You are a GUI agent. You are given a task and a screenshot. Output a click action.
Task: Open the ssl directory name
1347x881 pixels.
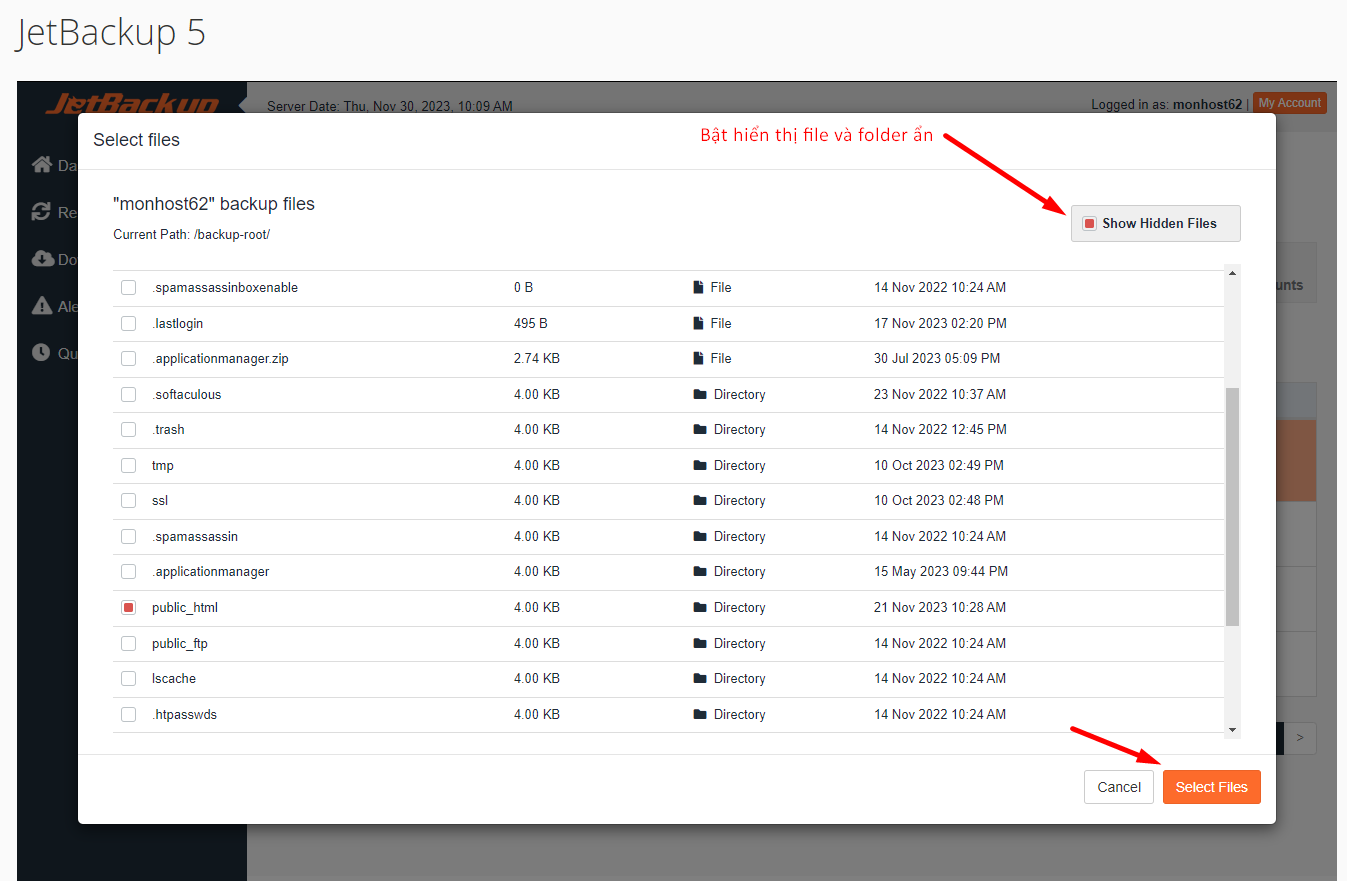point(160,500)
